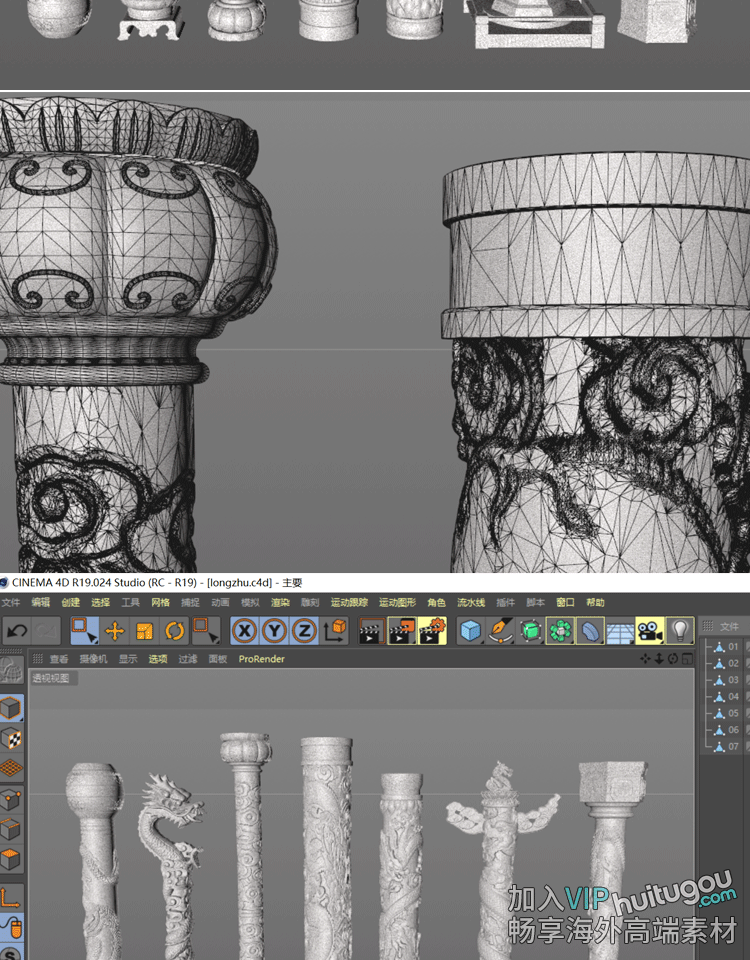The width and height of the screenshot is (750, 960).
Task: Select the Rotate tool
Action: [x=175, y=631]
